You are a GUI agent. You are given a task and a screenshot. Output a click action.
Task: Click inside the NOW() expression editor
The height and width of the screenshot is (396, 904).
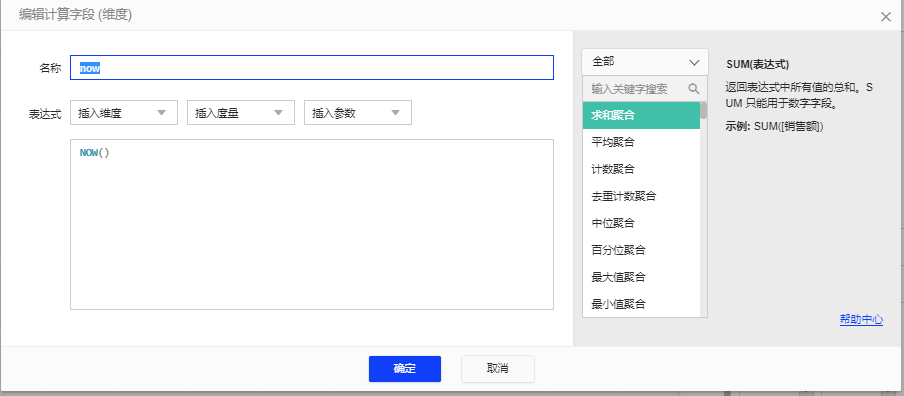(x=312, y=224)
